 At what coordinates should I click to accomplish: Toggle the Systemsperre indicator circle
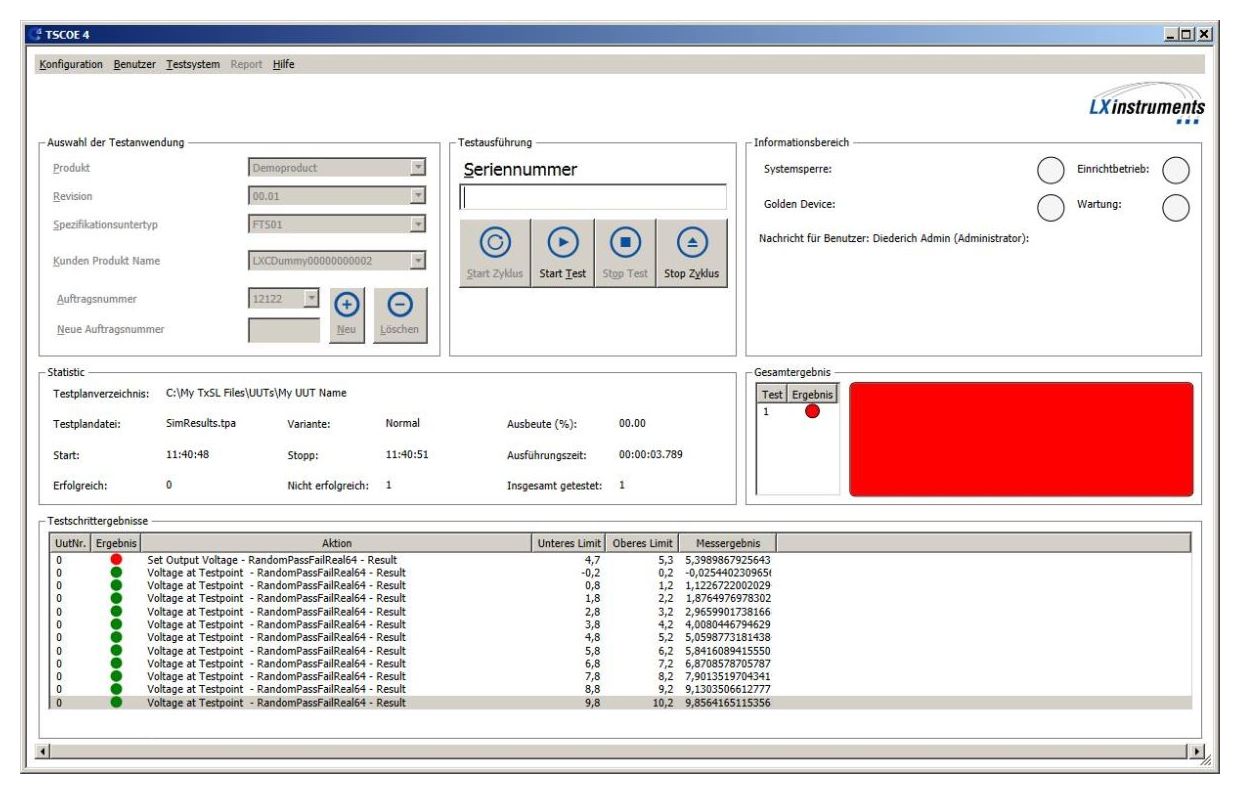[1050, 170]
